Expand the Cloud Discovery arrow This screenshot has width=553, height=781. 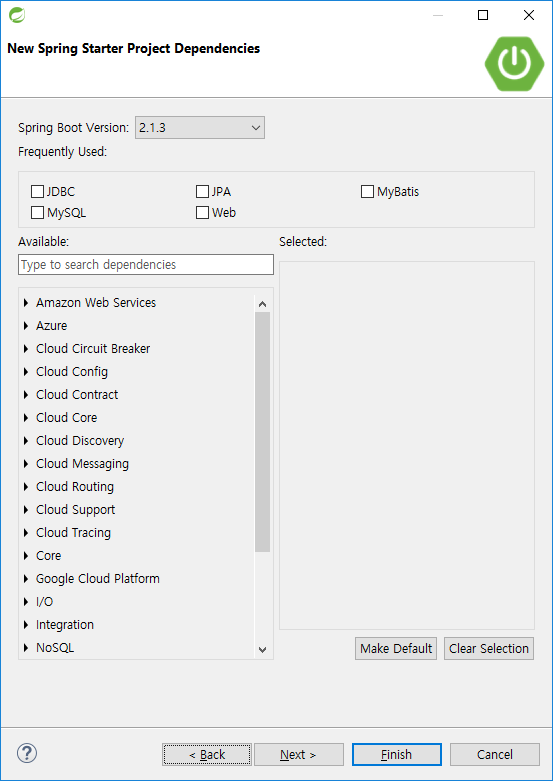(x=26, y=440)
